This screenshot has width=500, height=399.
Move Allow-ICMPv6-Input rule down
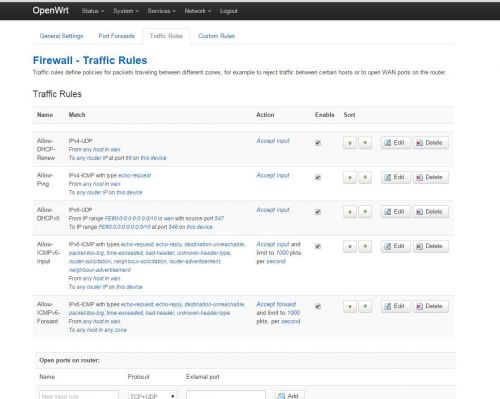[x=365, y=246]
